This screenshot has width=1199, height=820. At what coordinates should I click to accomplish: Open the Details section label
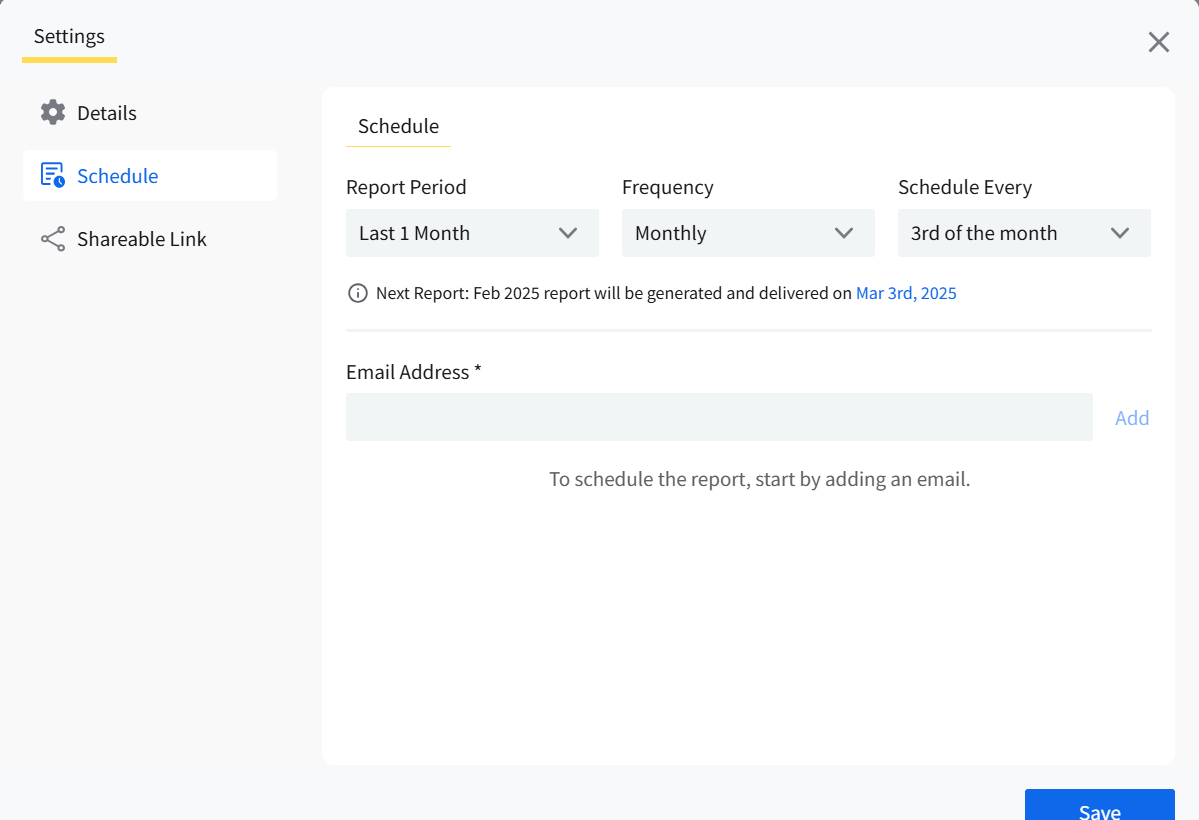click(x=107, y=113)
